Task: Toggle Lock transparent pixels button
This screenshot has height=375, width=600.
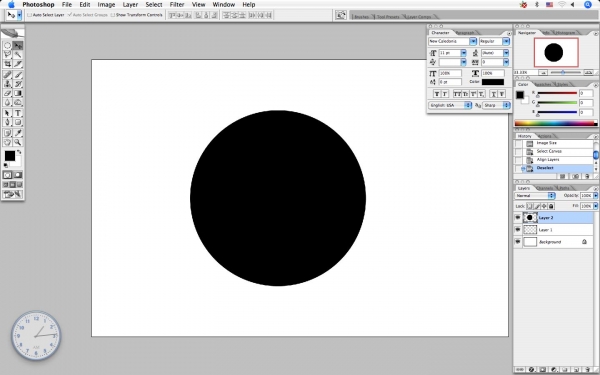Action: pos(530,206)
